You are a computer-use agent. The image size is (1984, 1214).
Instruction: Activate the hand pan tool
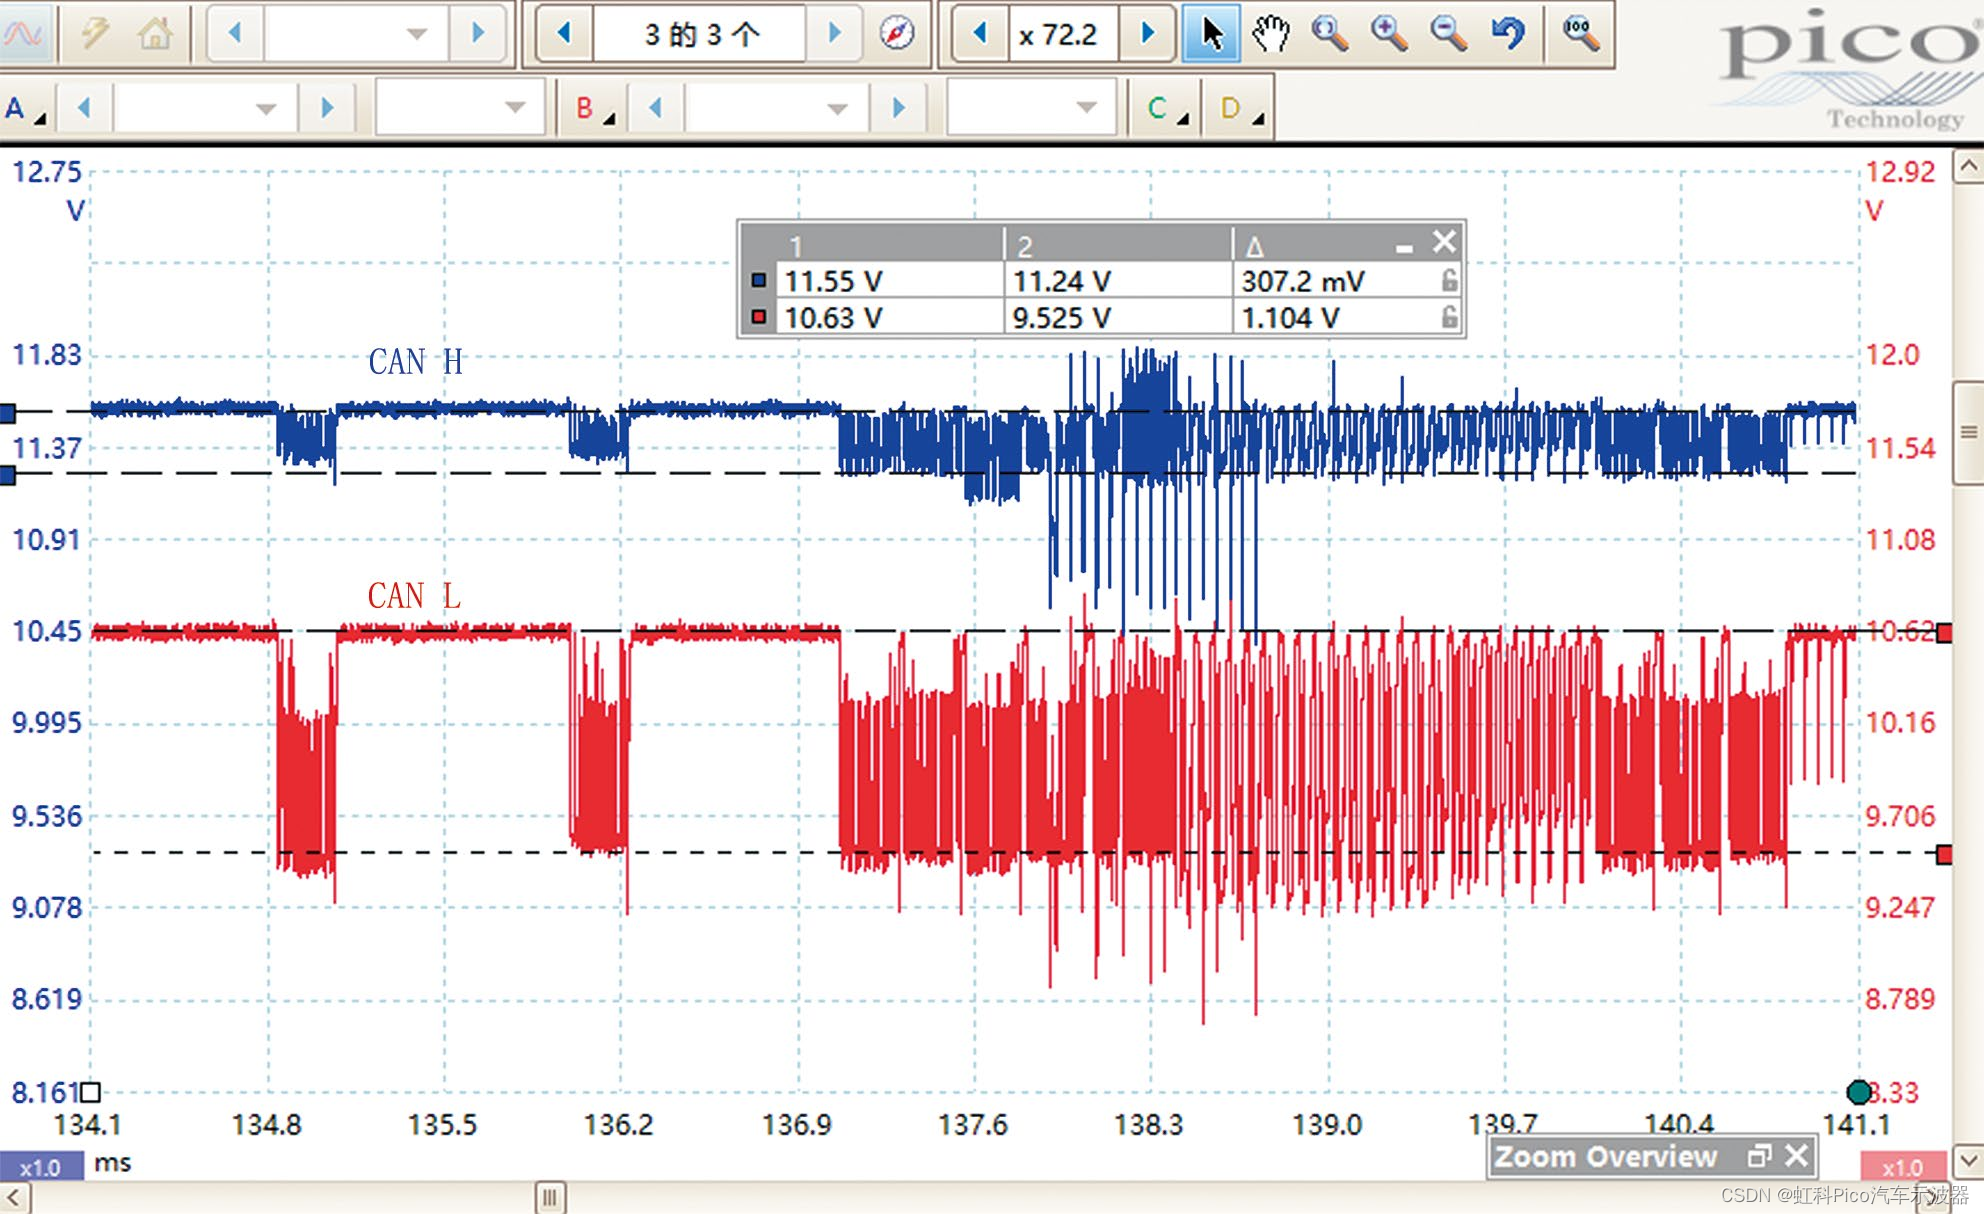[x=1270, y=34]
